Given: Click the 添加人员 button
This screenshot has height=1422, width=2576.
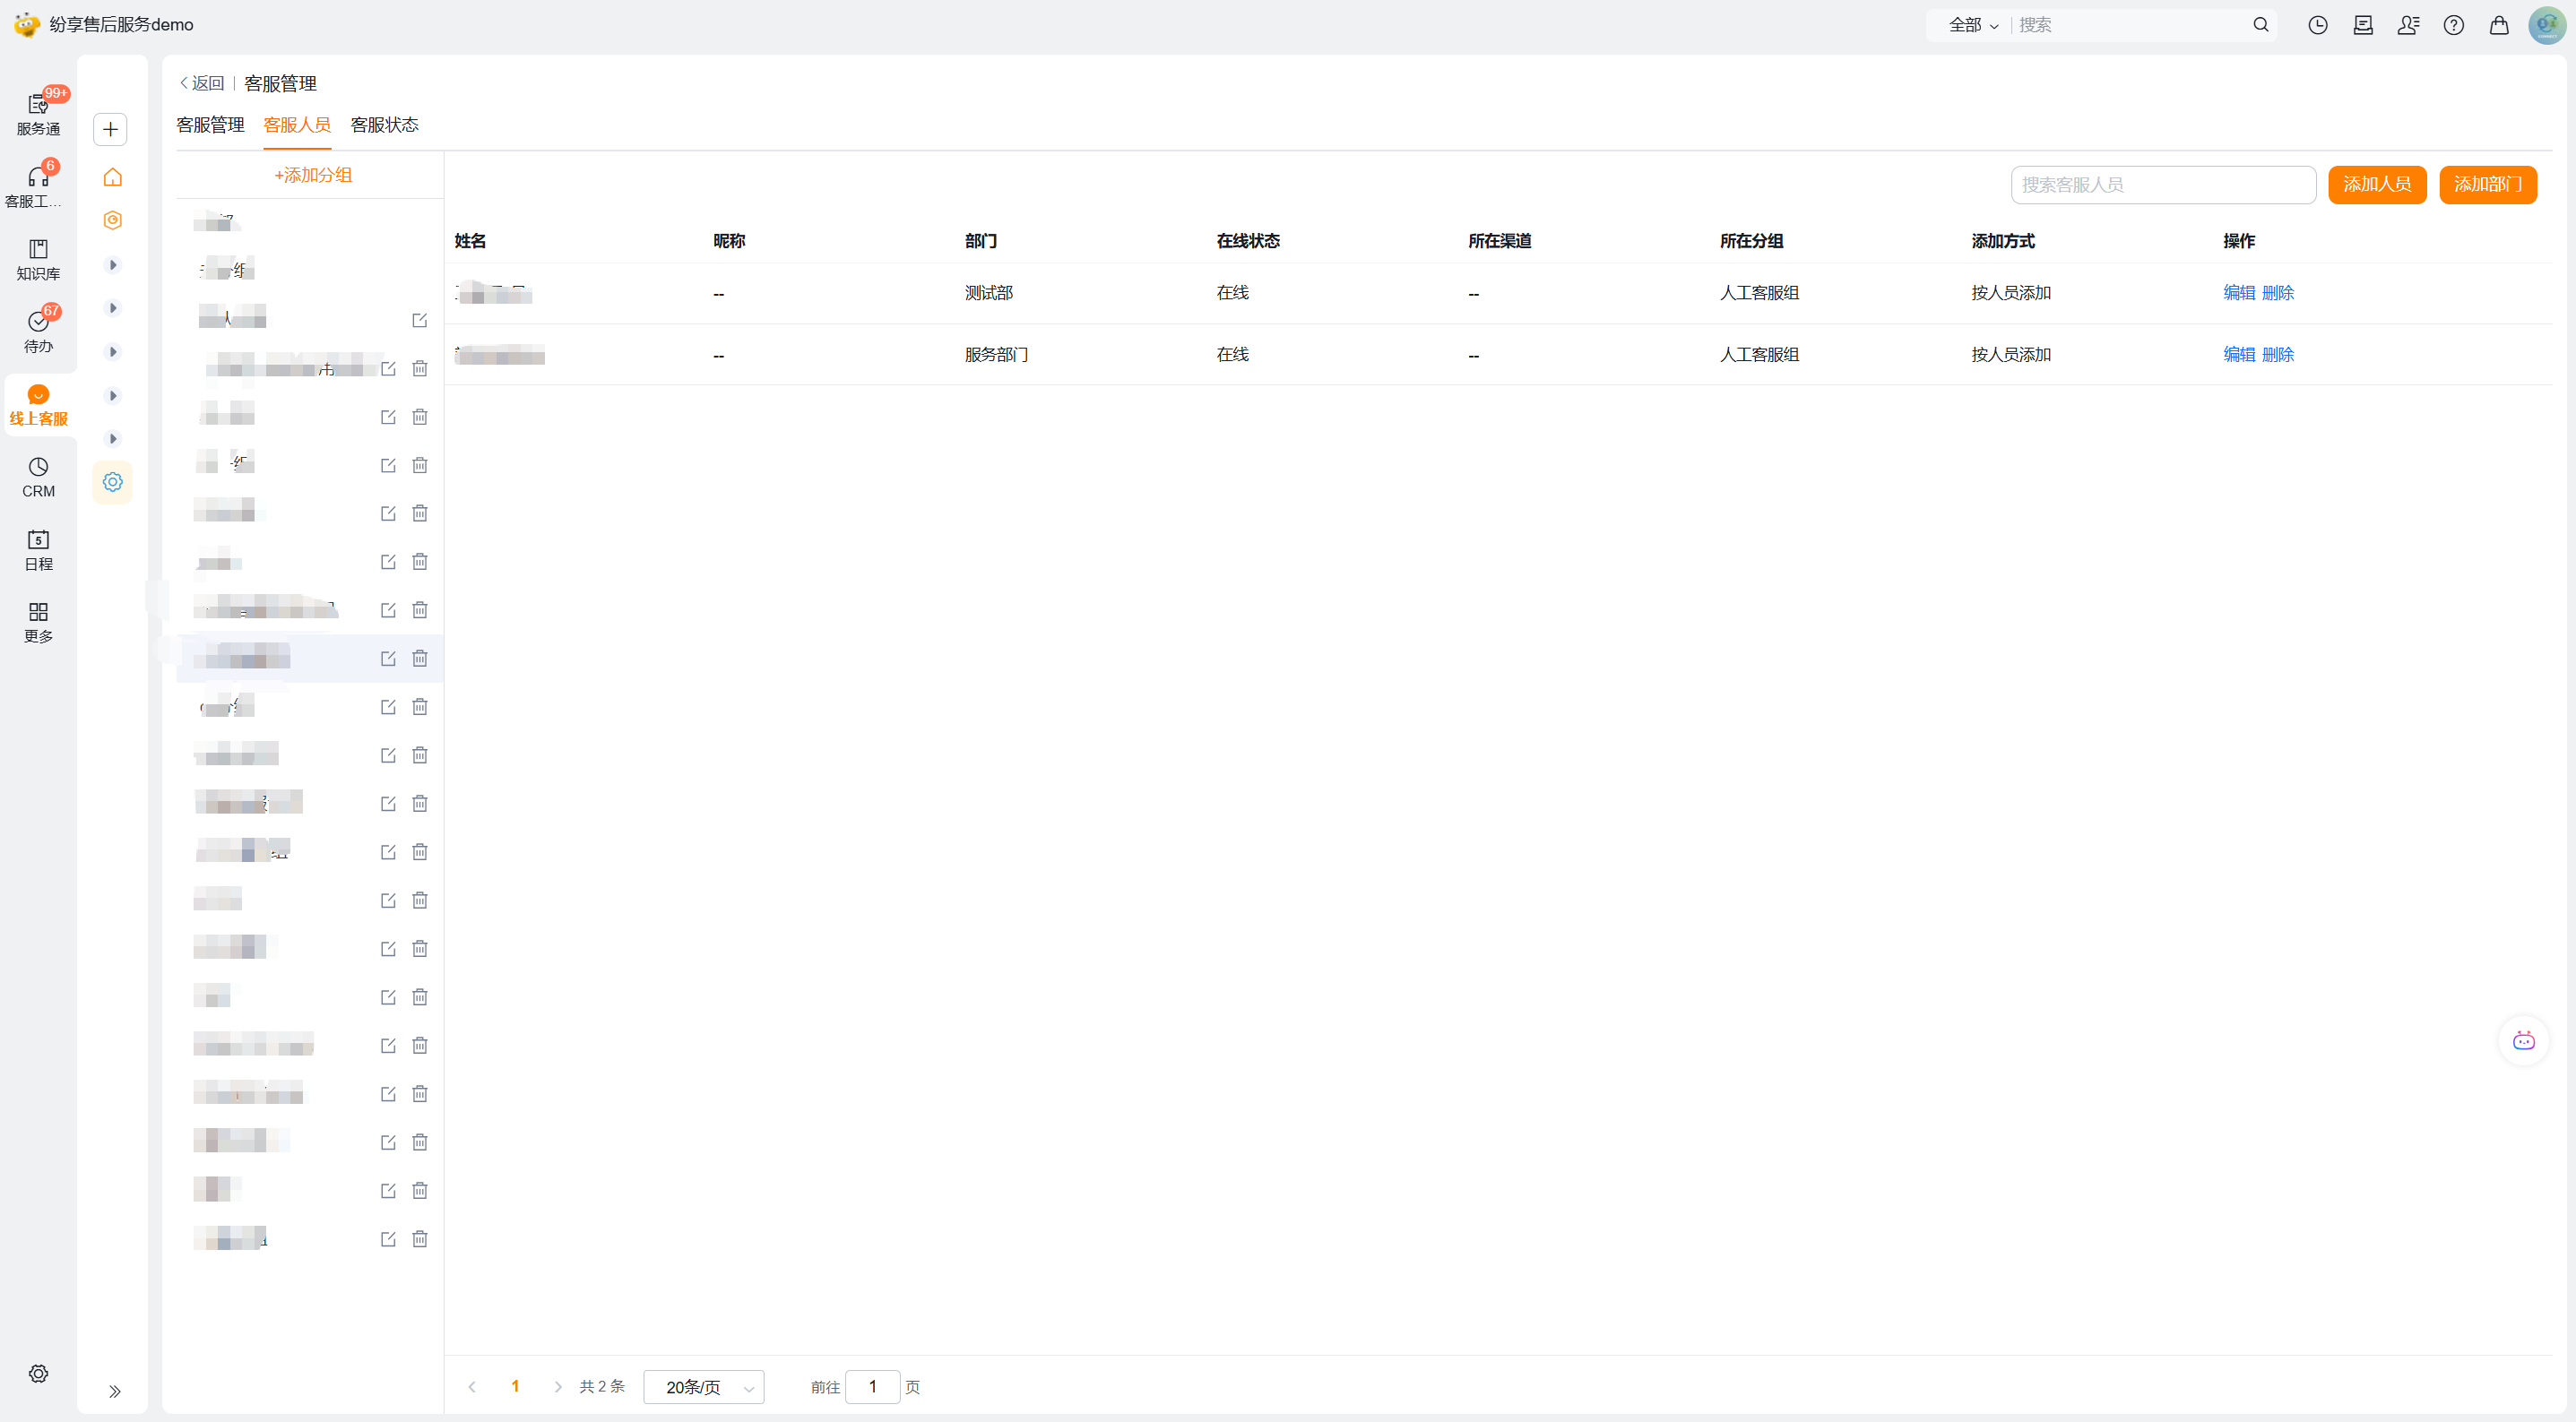Looking at the screenshot, I should [x=2376, y=184].
